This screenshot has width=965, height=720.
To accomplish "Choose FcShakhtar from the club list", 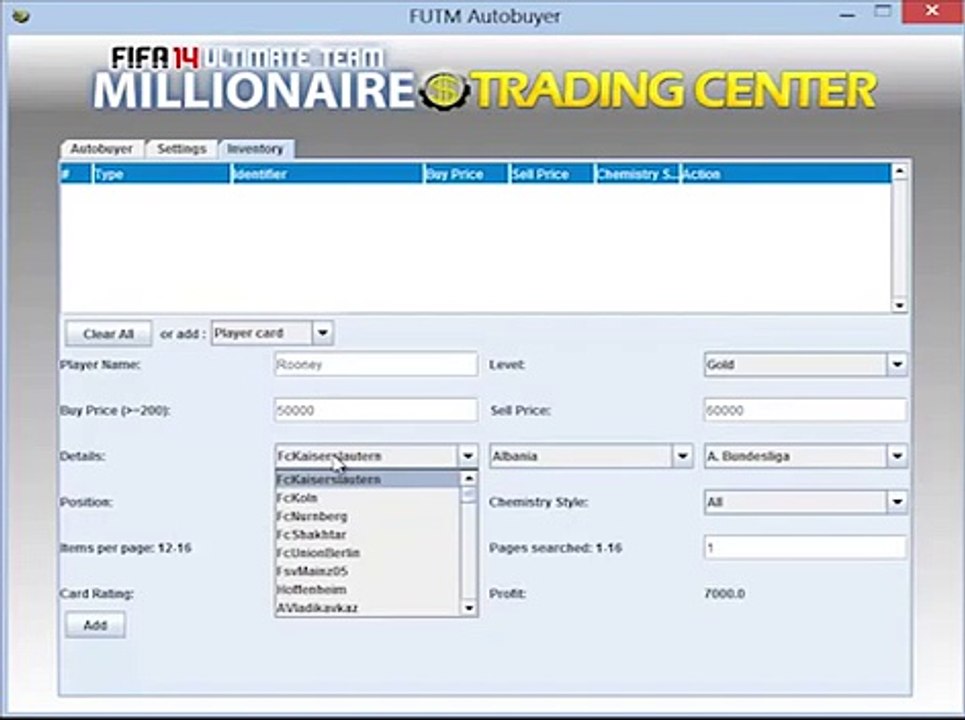I will (368, 535).
